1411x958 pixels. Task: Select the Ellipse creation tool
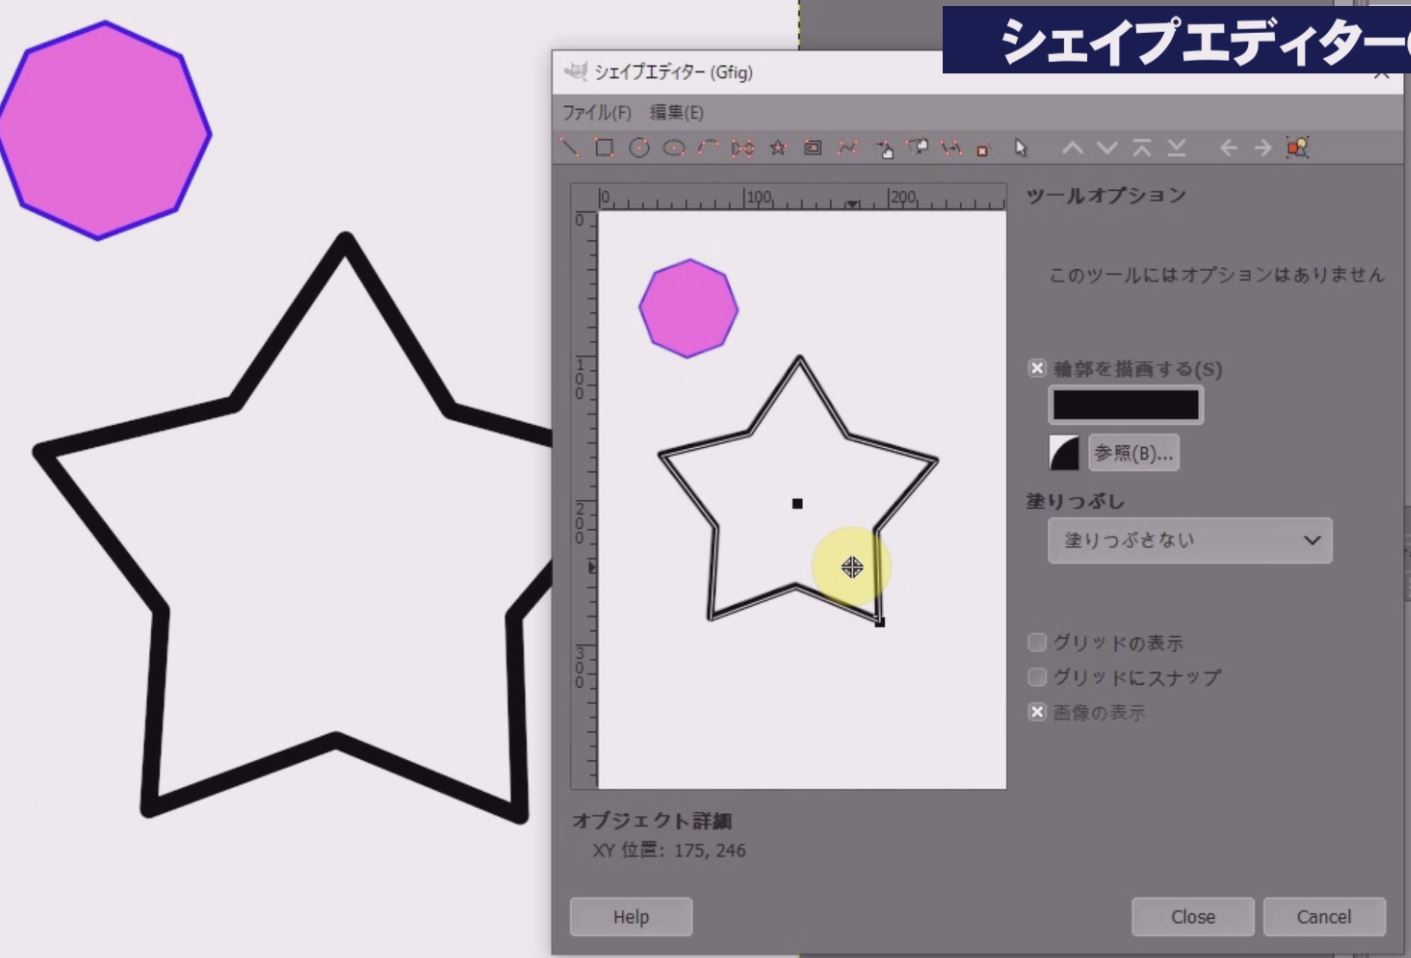(x=674, y=148)
